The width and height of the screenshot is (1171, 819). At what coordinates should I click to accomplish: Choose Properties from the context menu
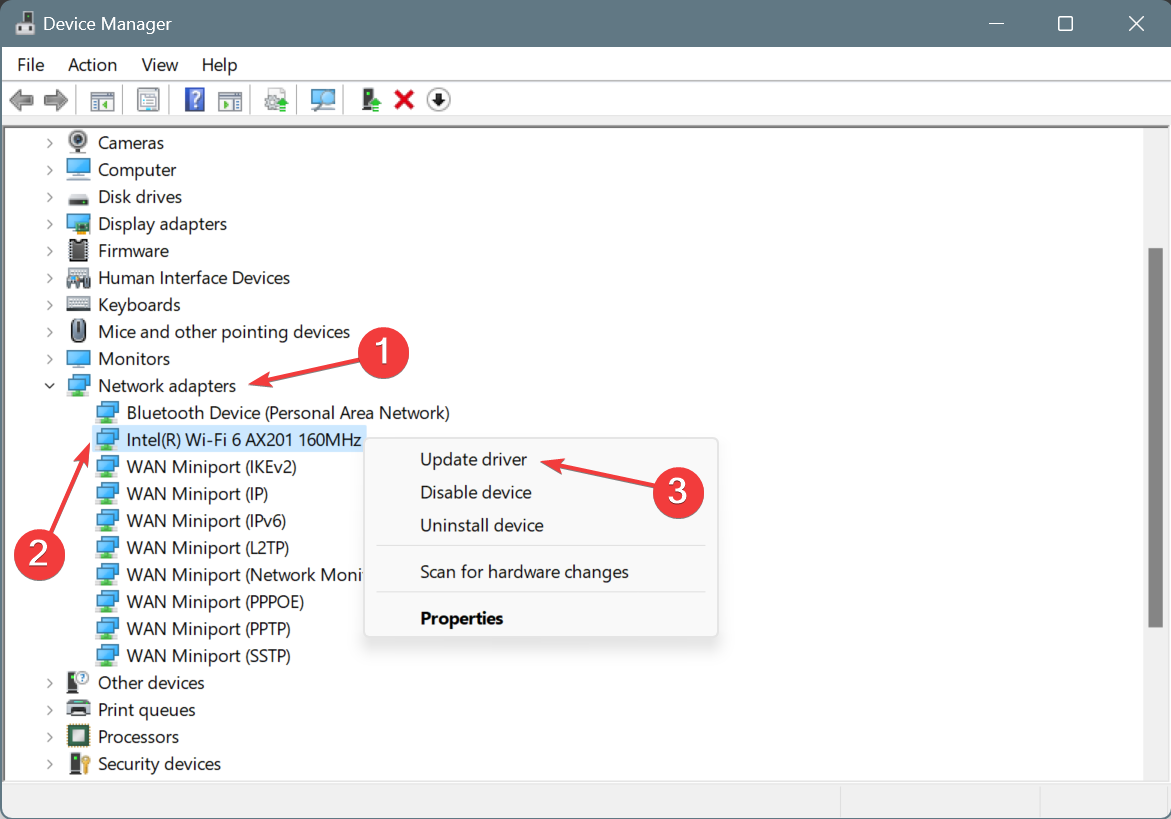(462, 618)
